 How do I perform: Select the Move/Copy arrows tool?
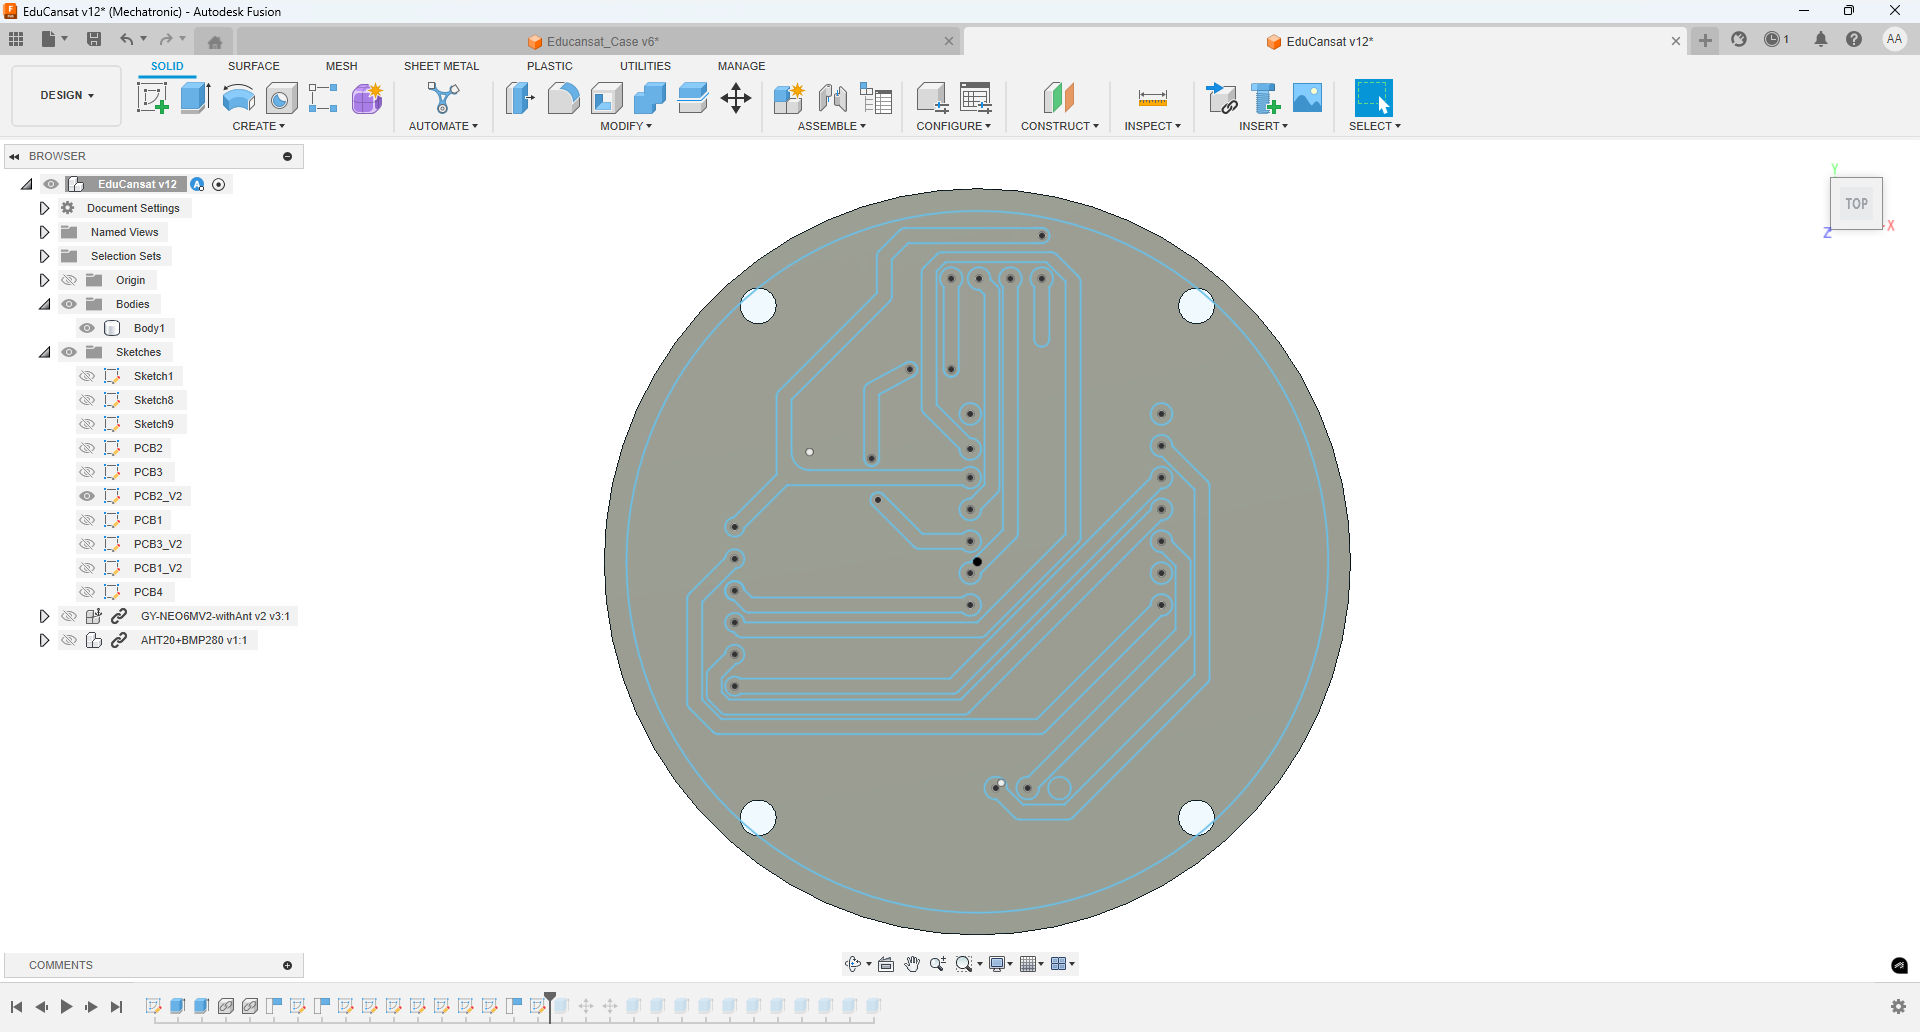click(736, 98)
